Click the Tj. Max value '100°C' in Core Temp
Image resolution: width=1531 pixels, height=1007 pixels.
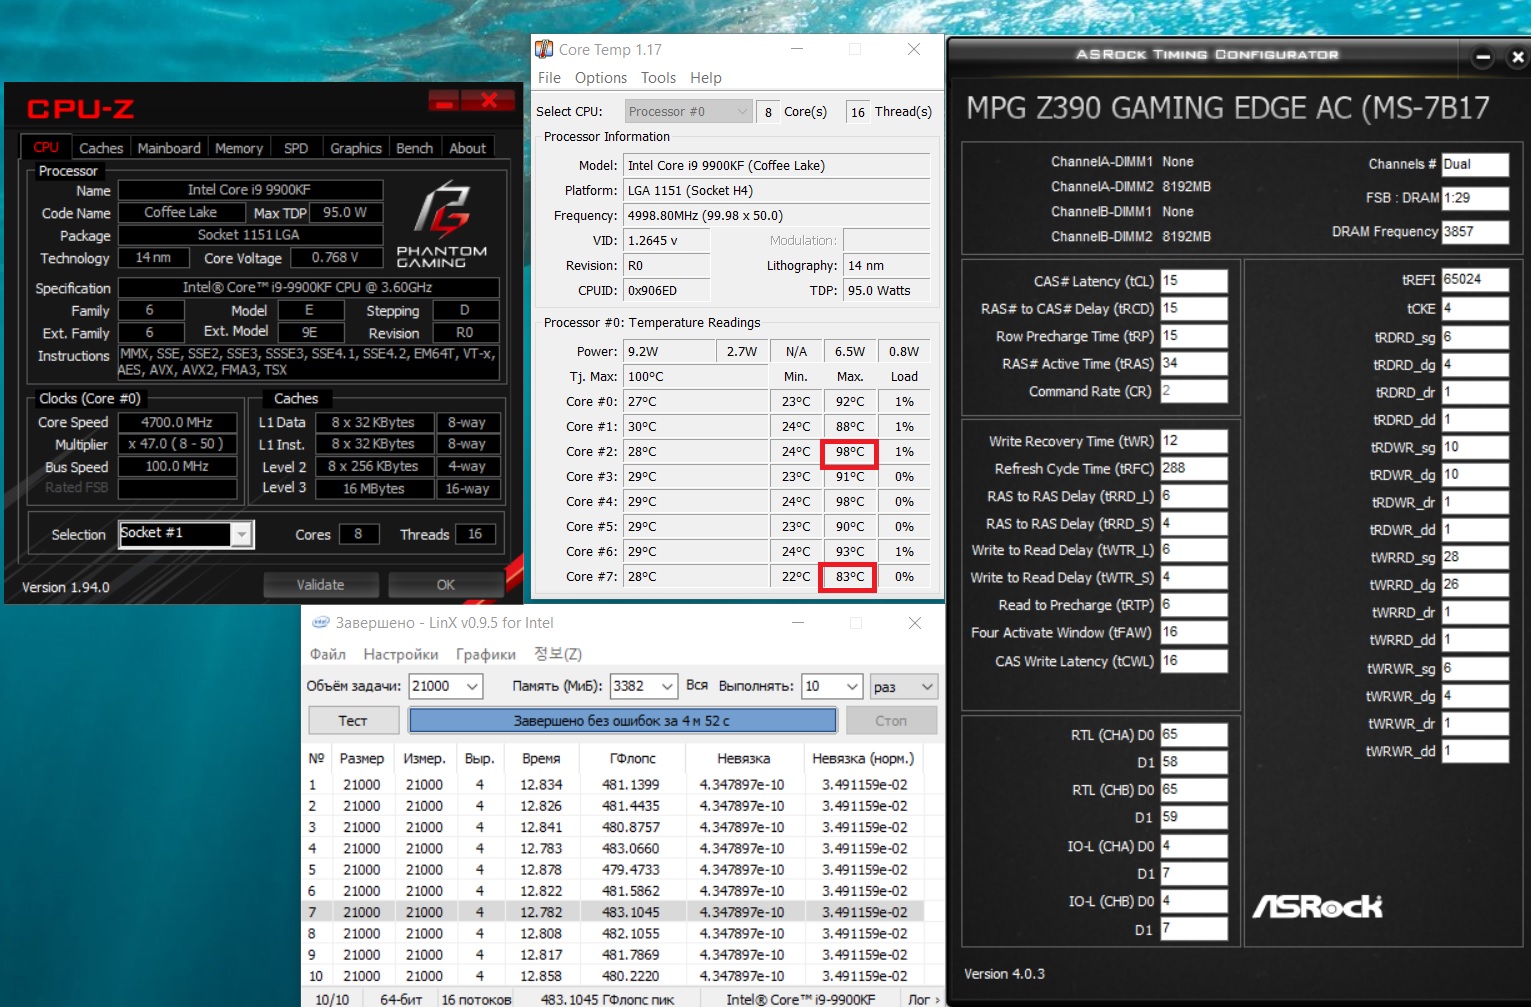click(695, 377)
